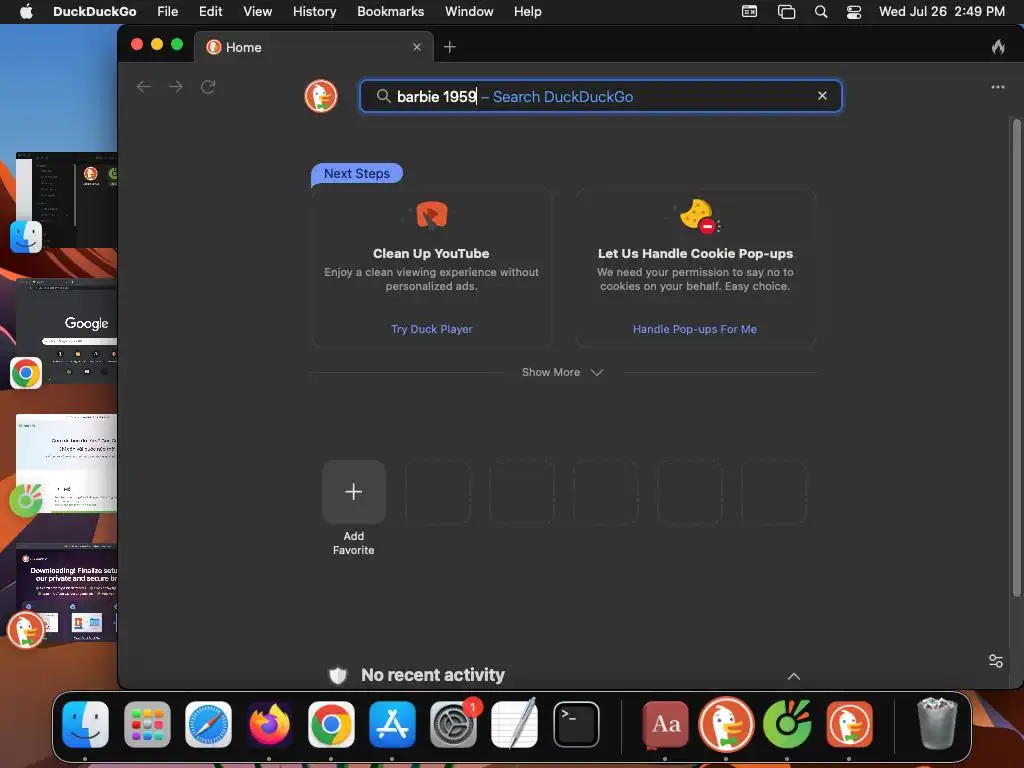Click the keyboard input icon in the menu bar
Screen dimensions: 1024x768
750,12
